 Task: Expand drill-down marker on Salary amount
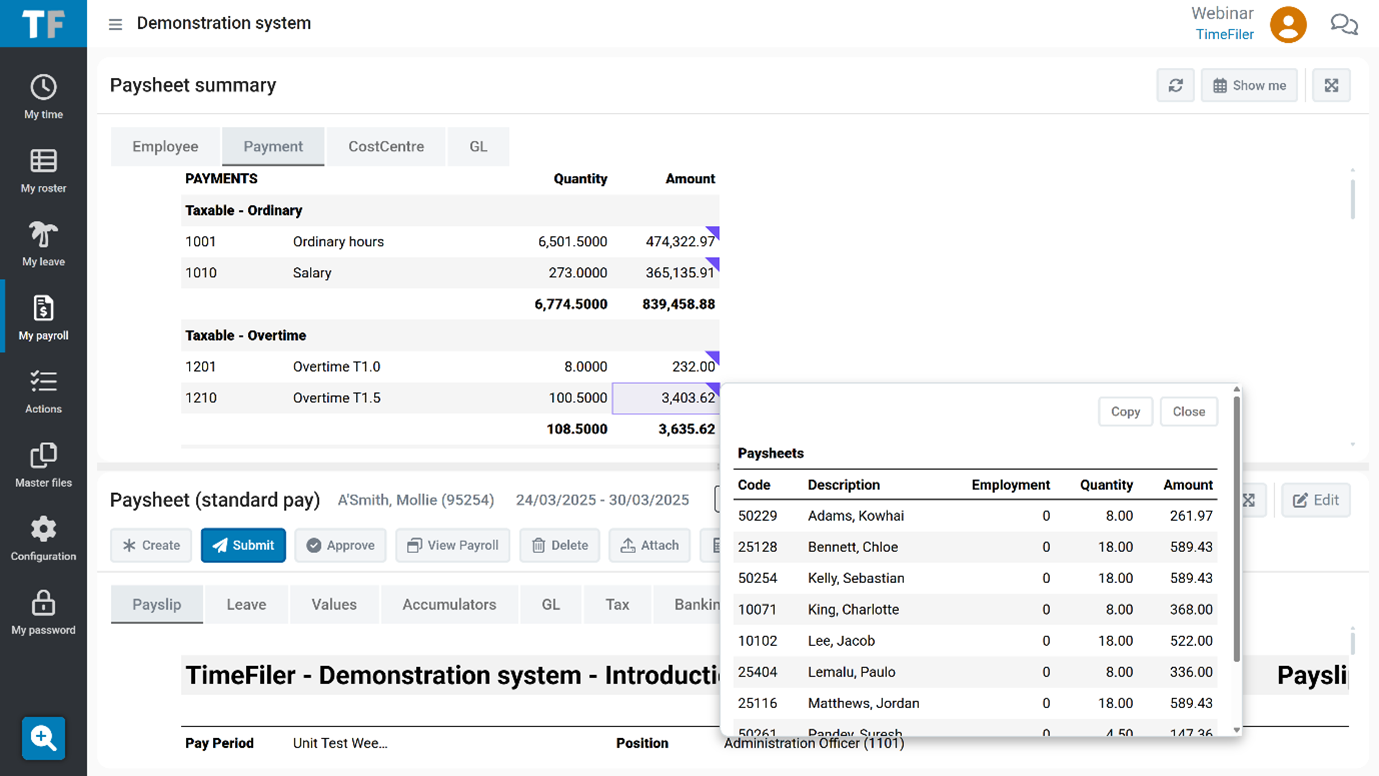point(713,263)
